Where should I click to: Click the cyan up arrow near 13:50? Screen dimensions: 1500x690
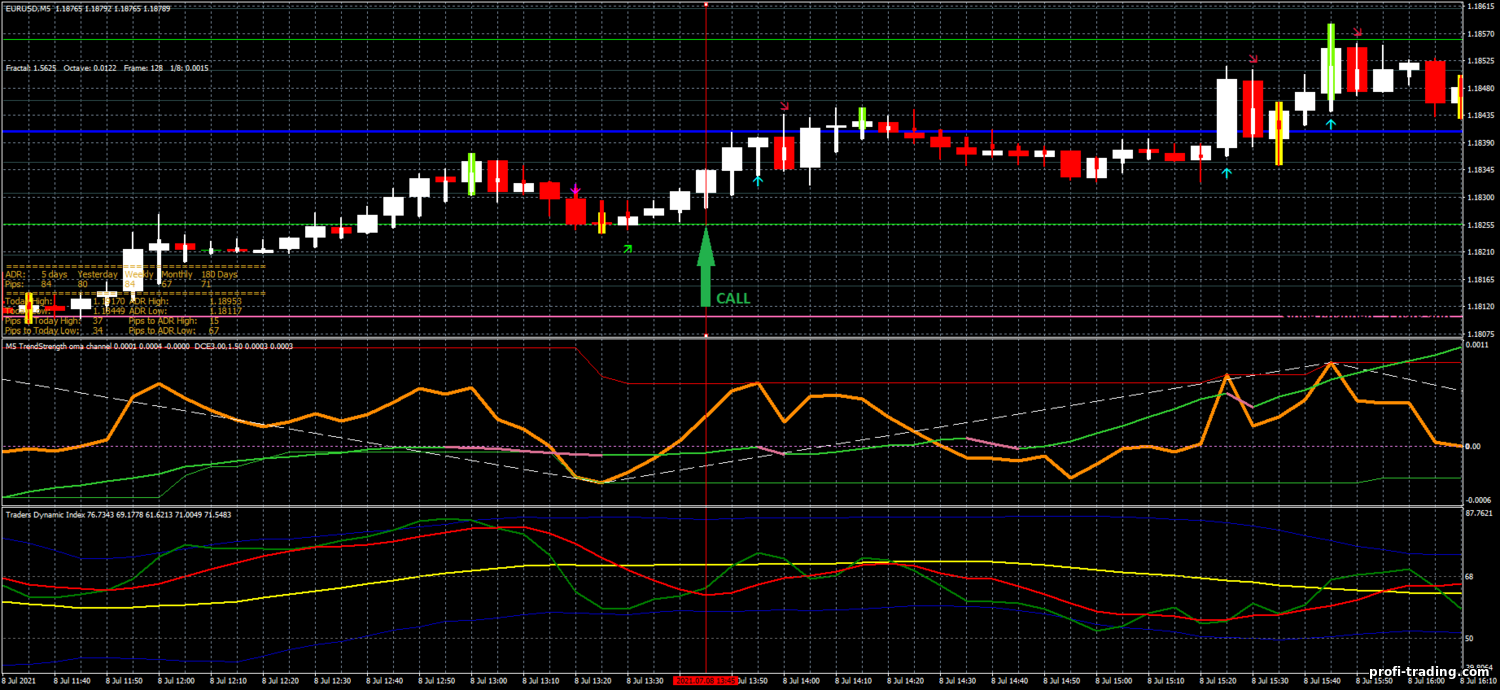click(758, 181)
